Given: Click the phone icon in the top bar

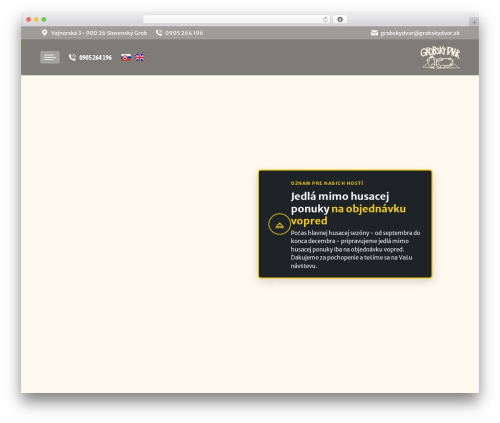Looking at the screenshot, I should [x=159, y=33].
